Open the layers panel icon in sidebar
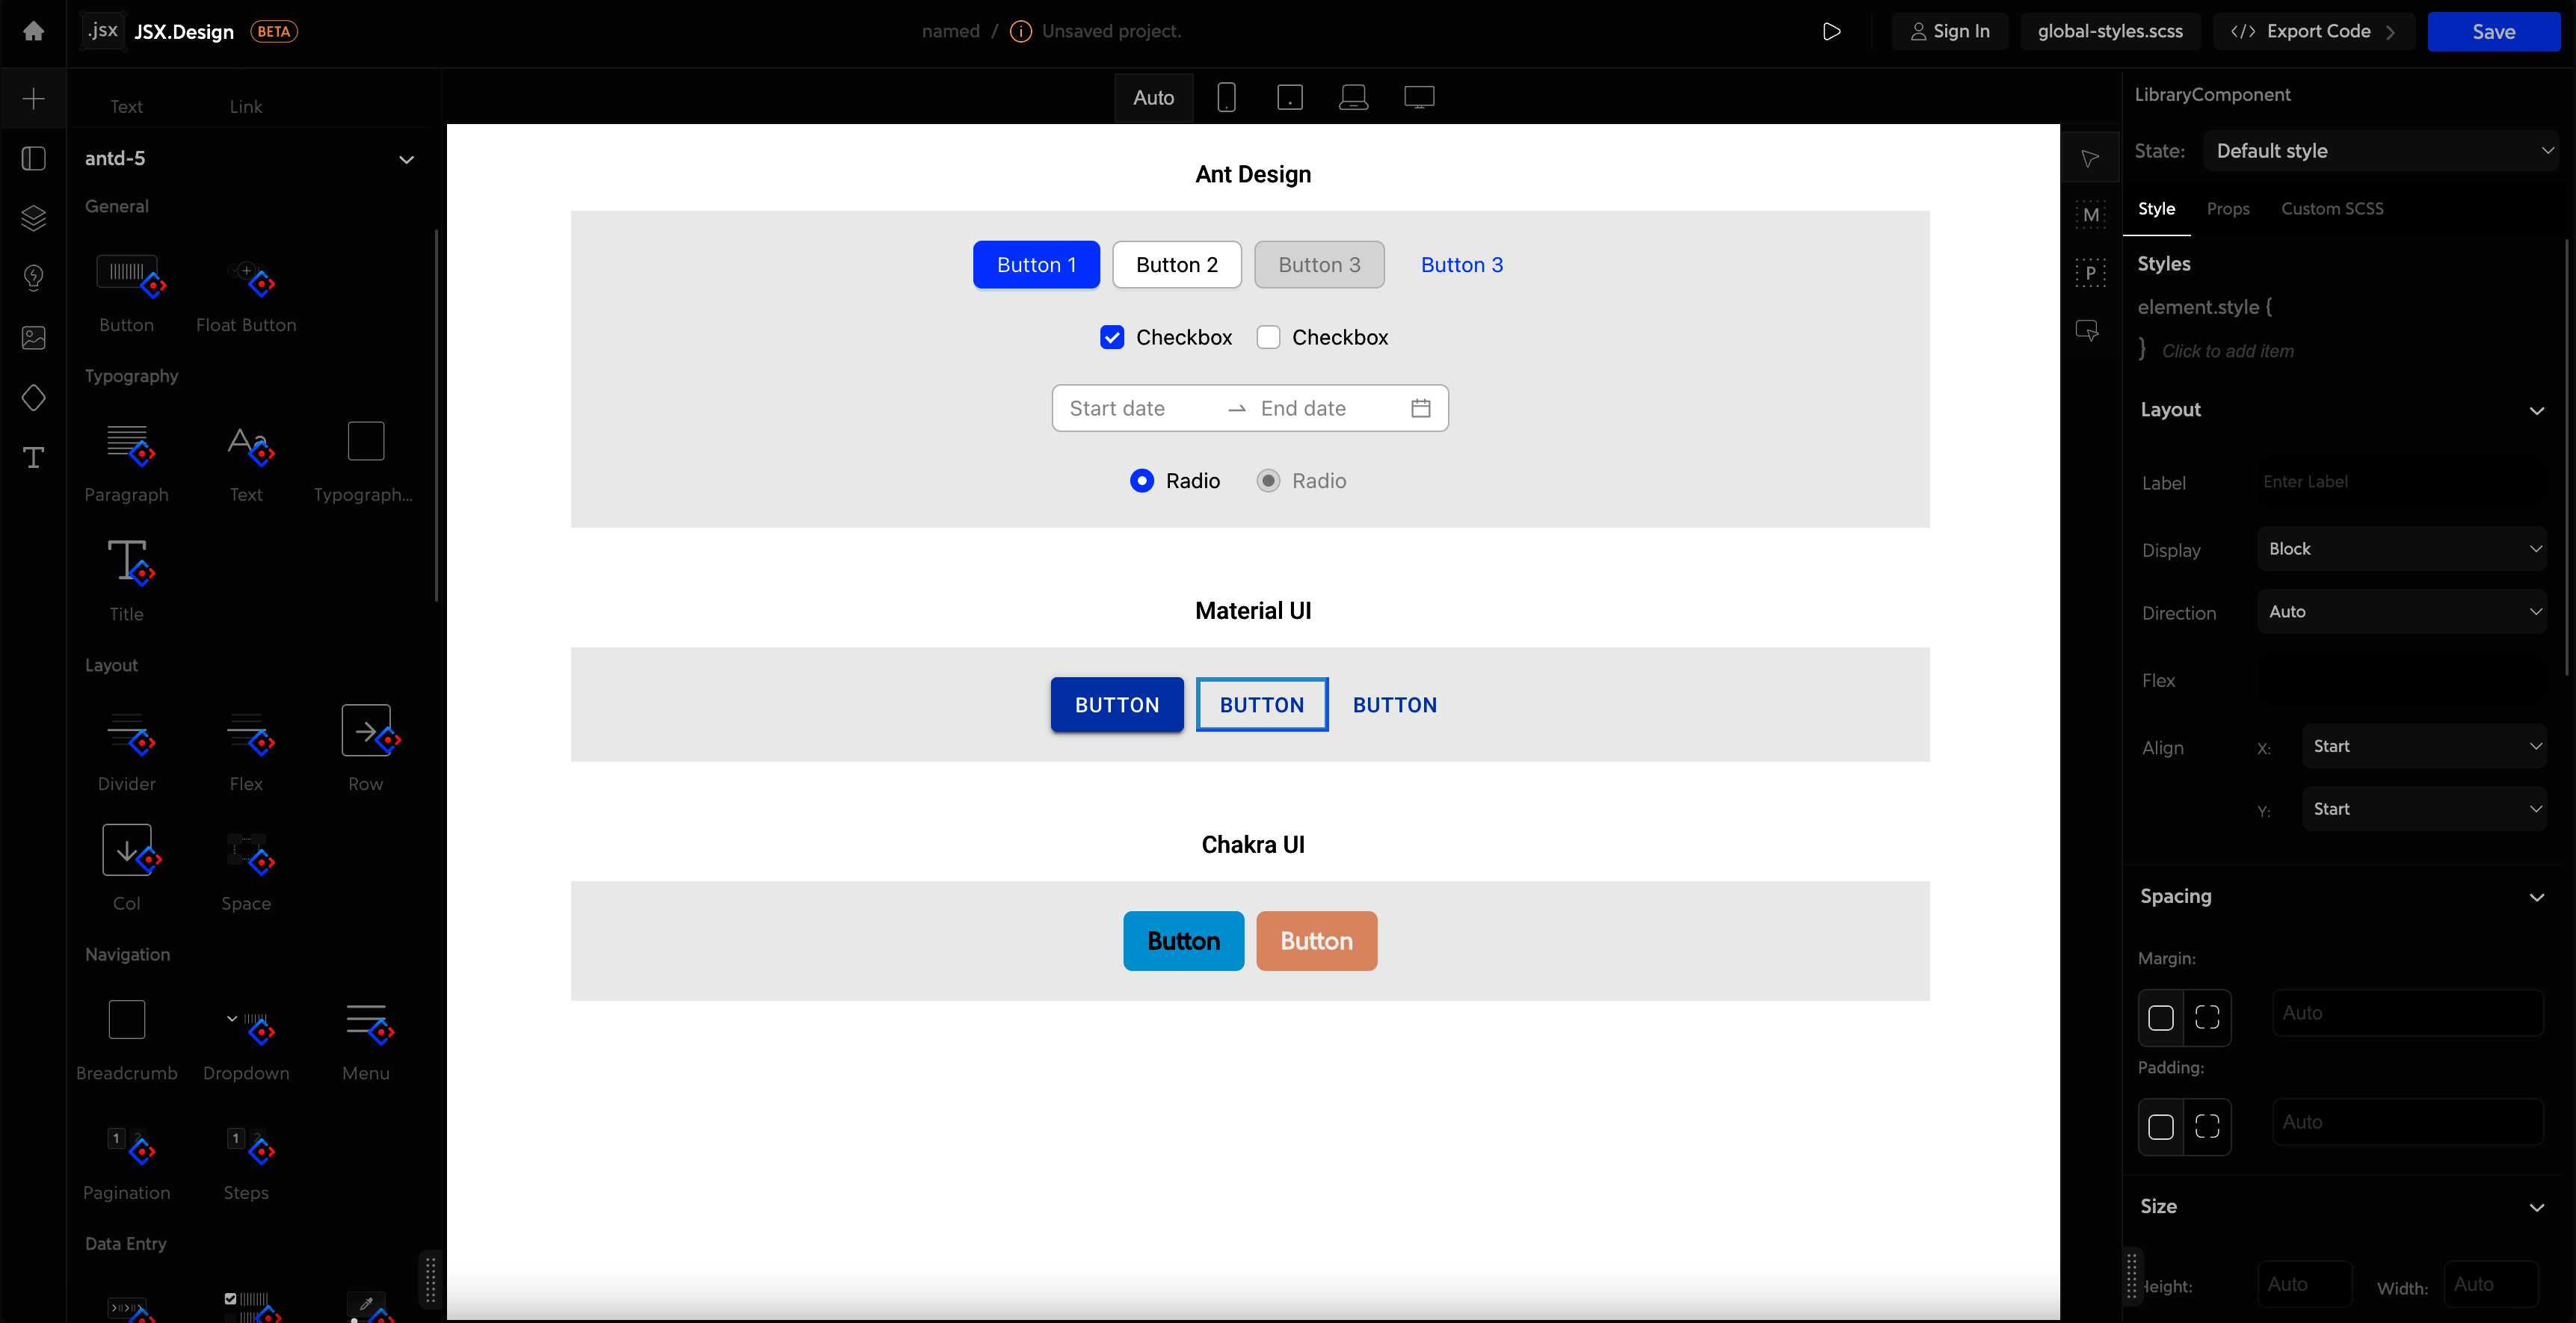 click(33, 218)
